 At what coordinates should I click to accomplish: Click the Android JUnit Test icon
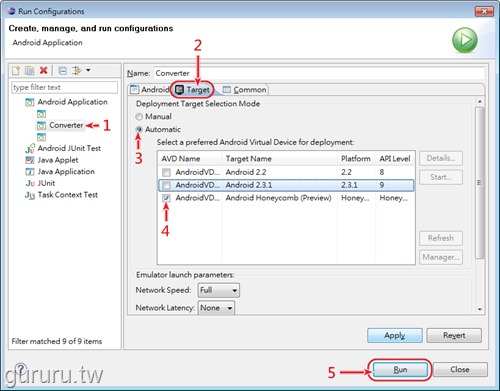[x=30, y=148]
